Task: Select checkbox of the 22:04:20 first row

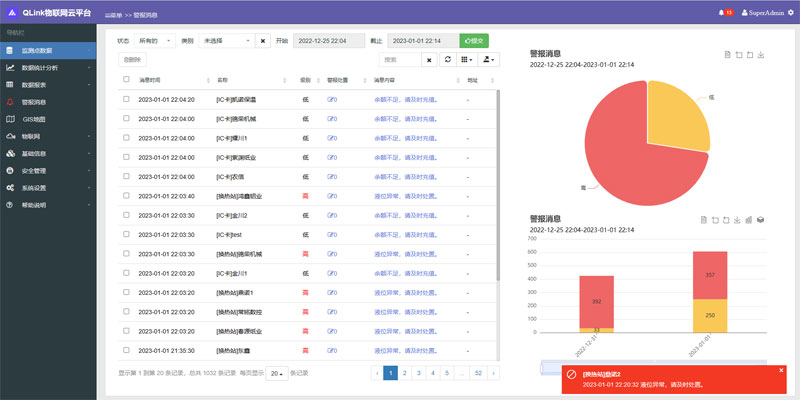Action: (126, 100)
